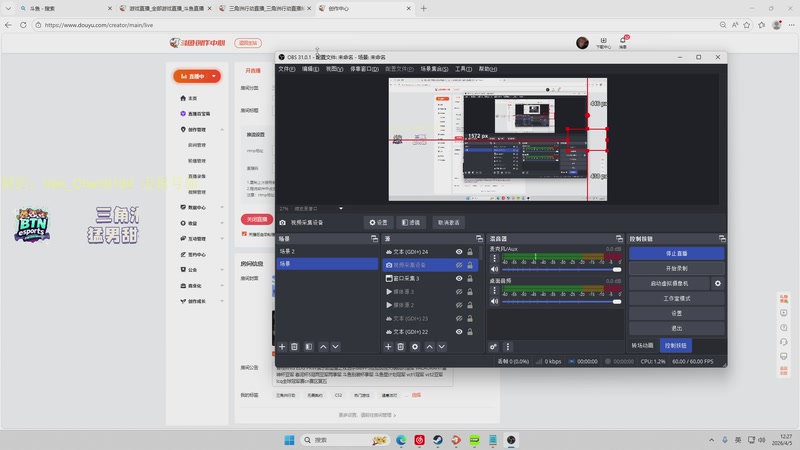Click the OBS icon in the taskbar

tap(511, 440)
